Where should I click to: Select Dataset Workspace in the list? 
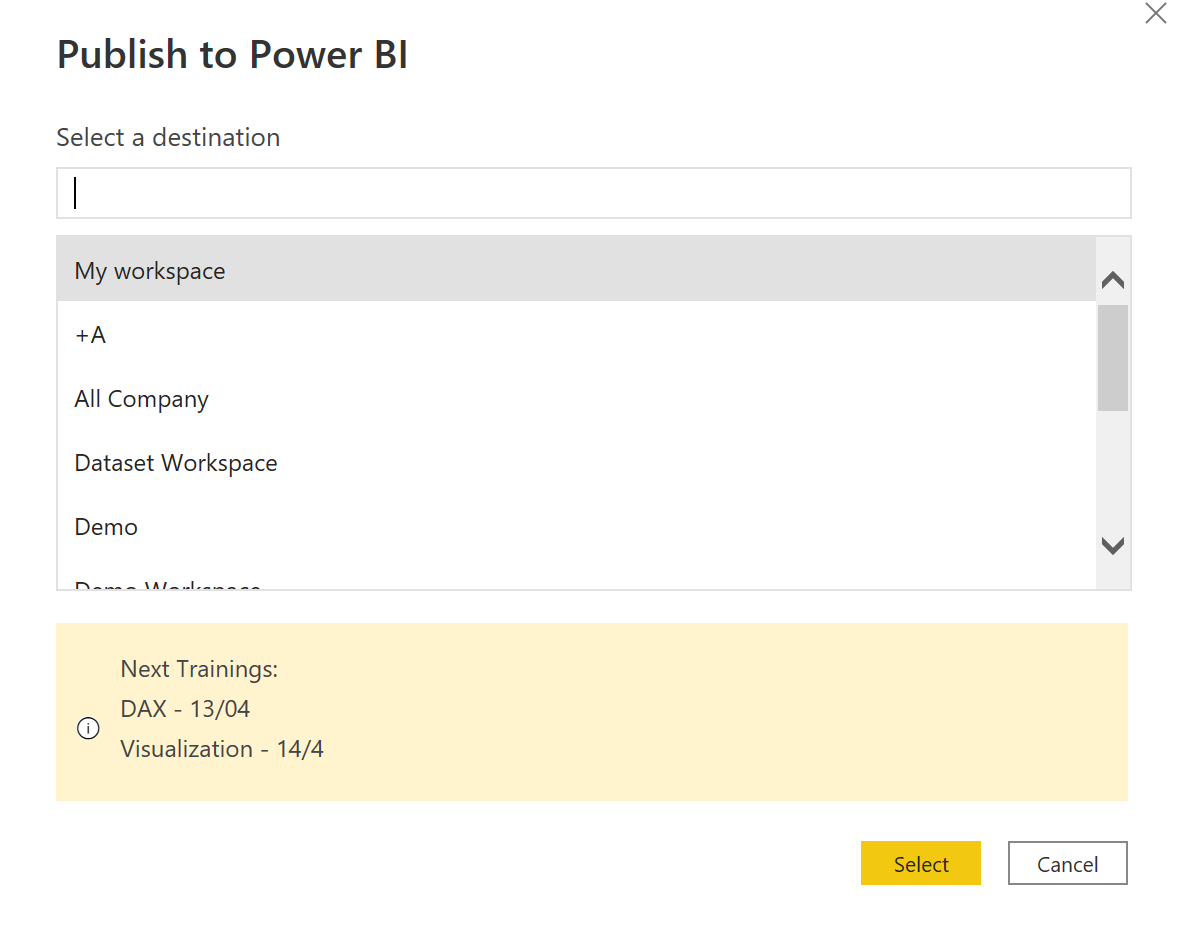[576, 462]
